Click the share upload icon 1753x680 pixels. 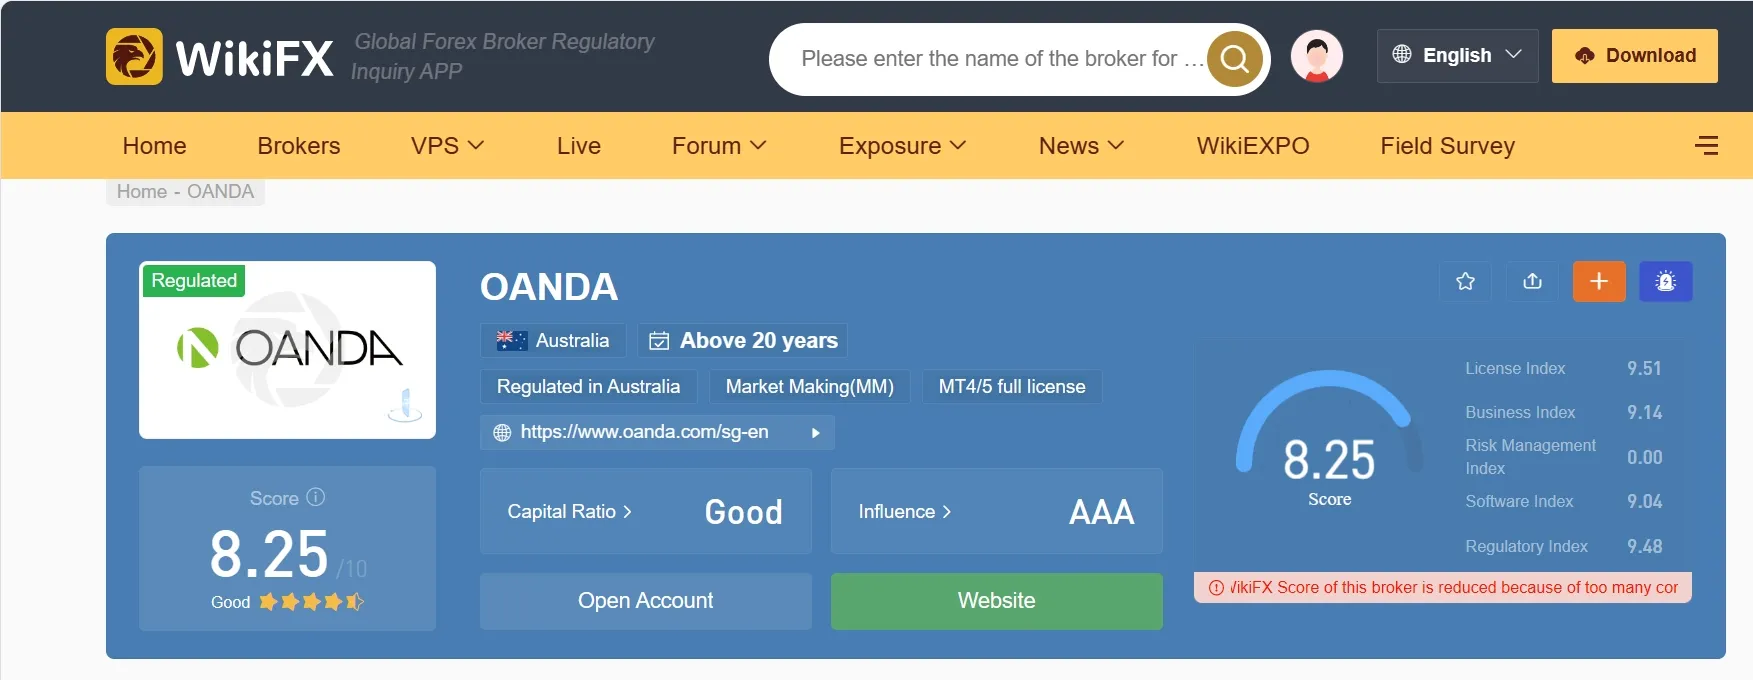[x=1532, y=282]
